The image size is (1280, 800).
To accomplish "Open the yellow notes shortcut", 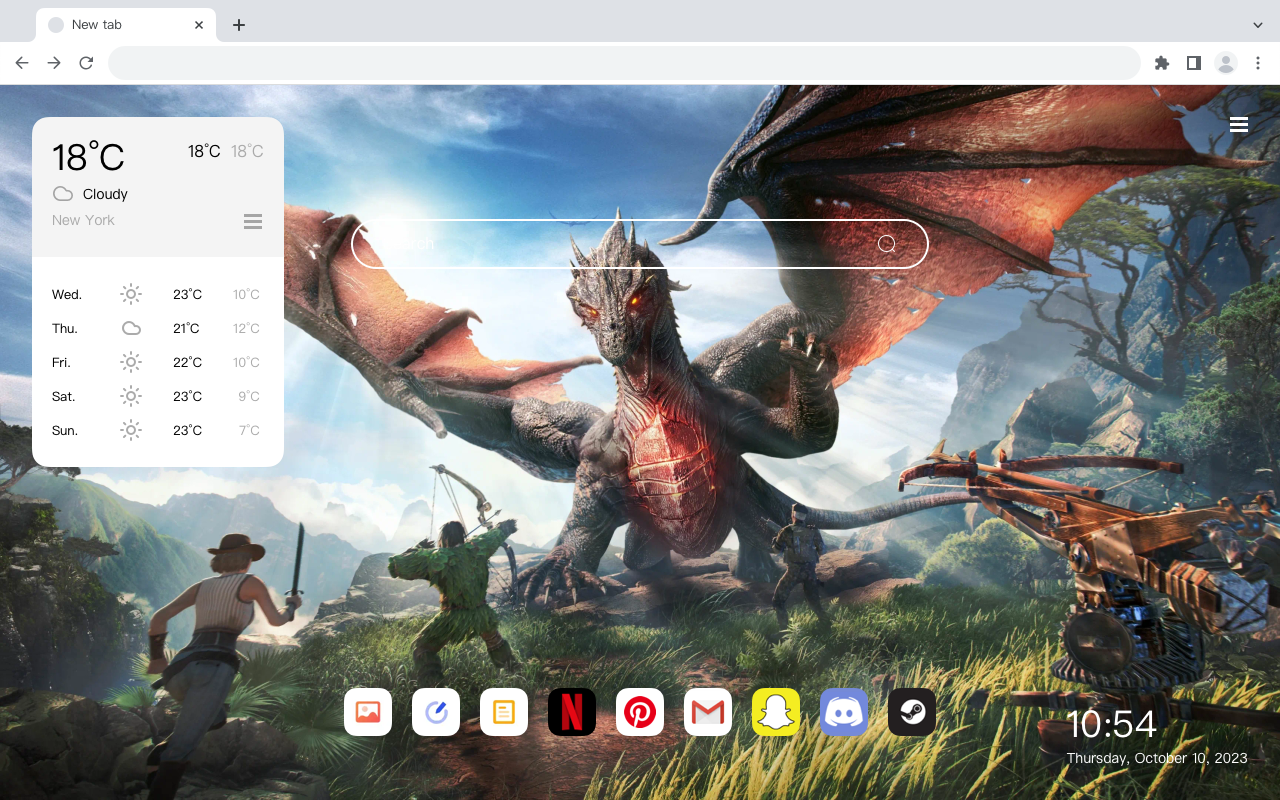I will (504, 712).
